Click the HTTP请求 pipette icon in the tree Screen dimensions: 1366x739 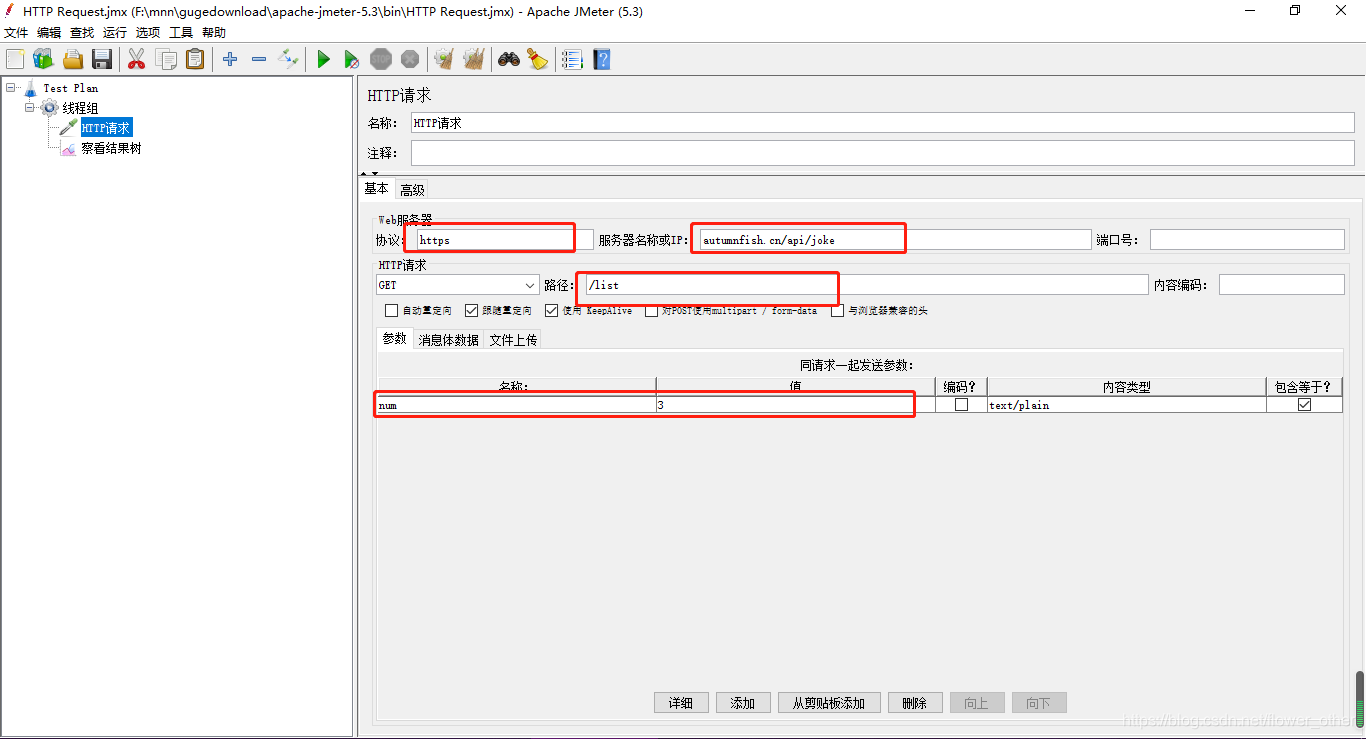tap(68, 128)
